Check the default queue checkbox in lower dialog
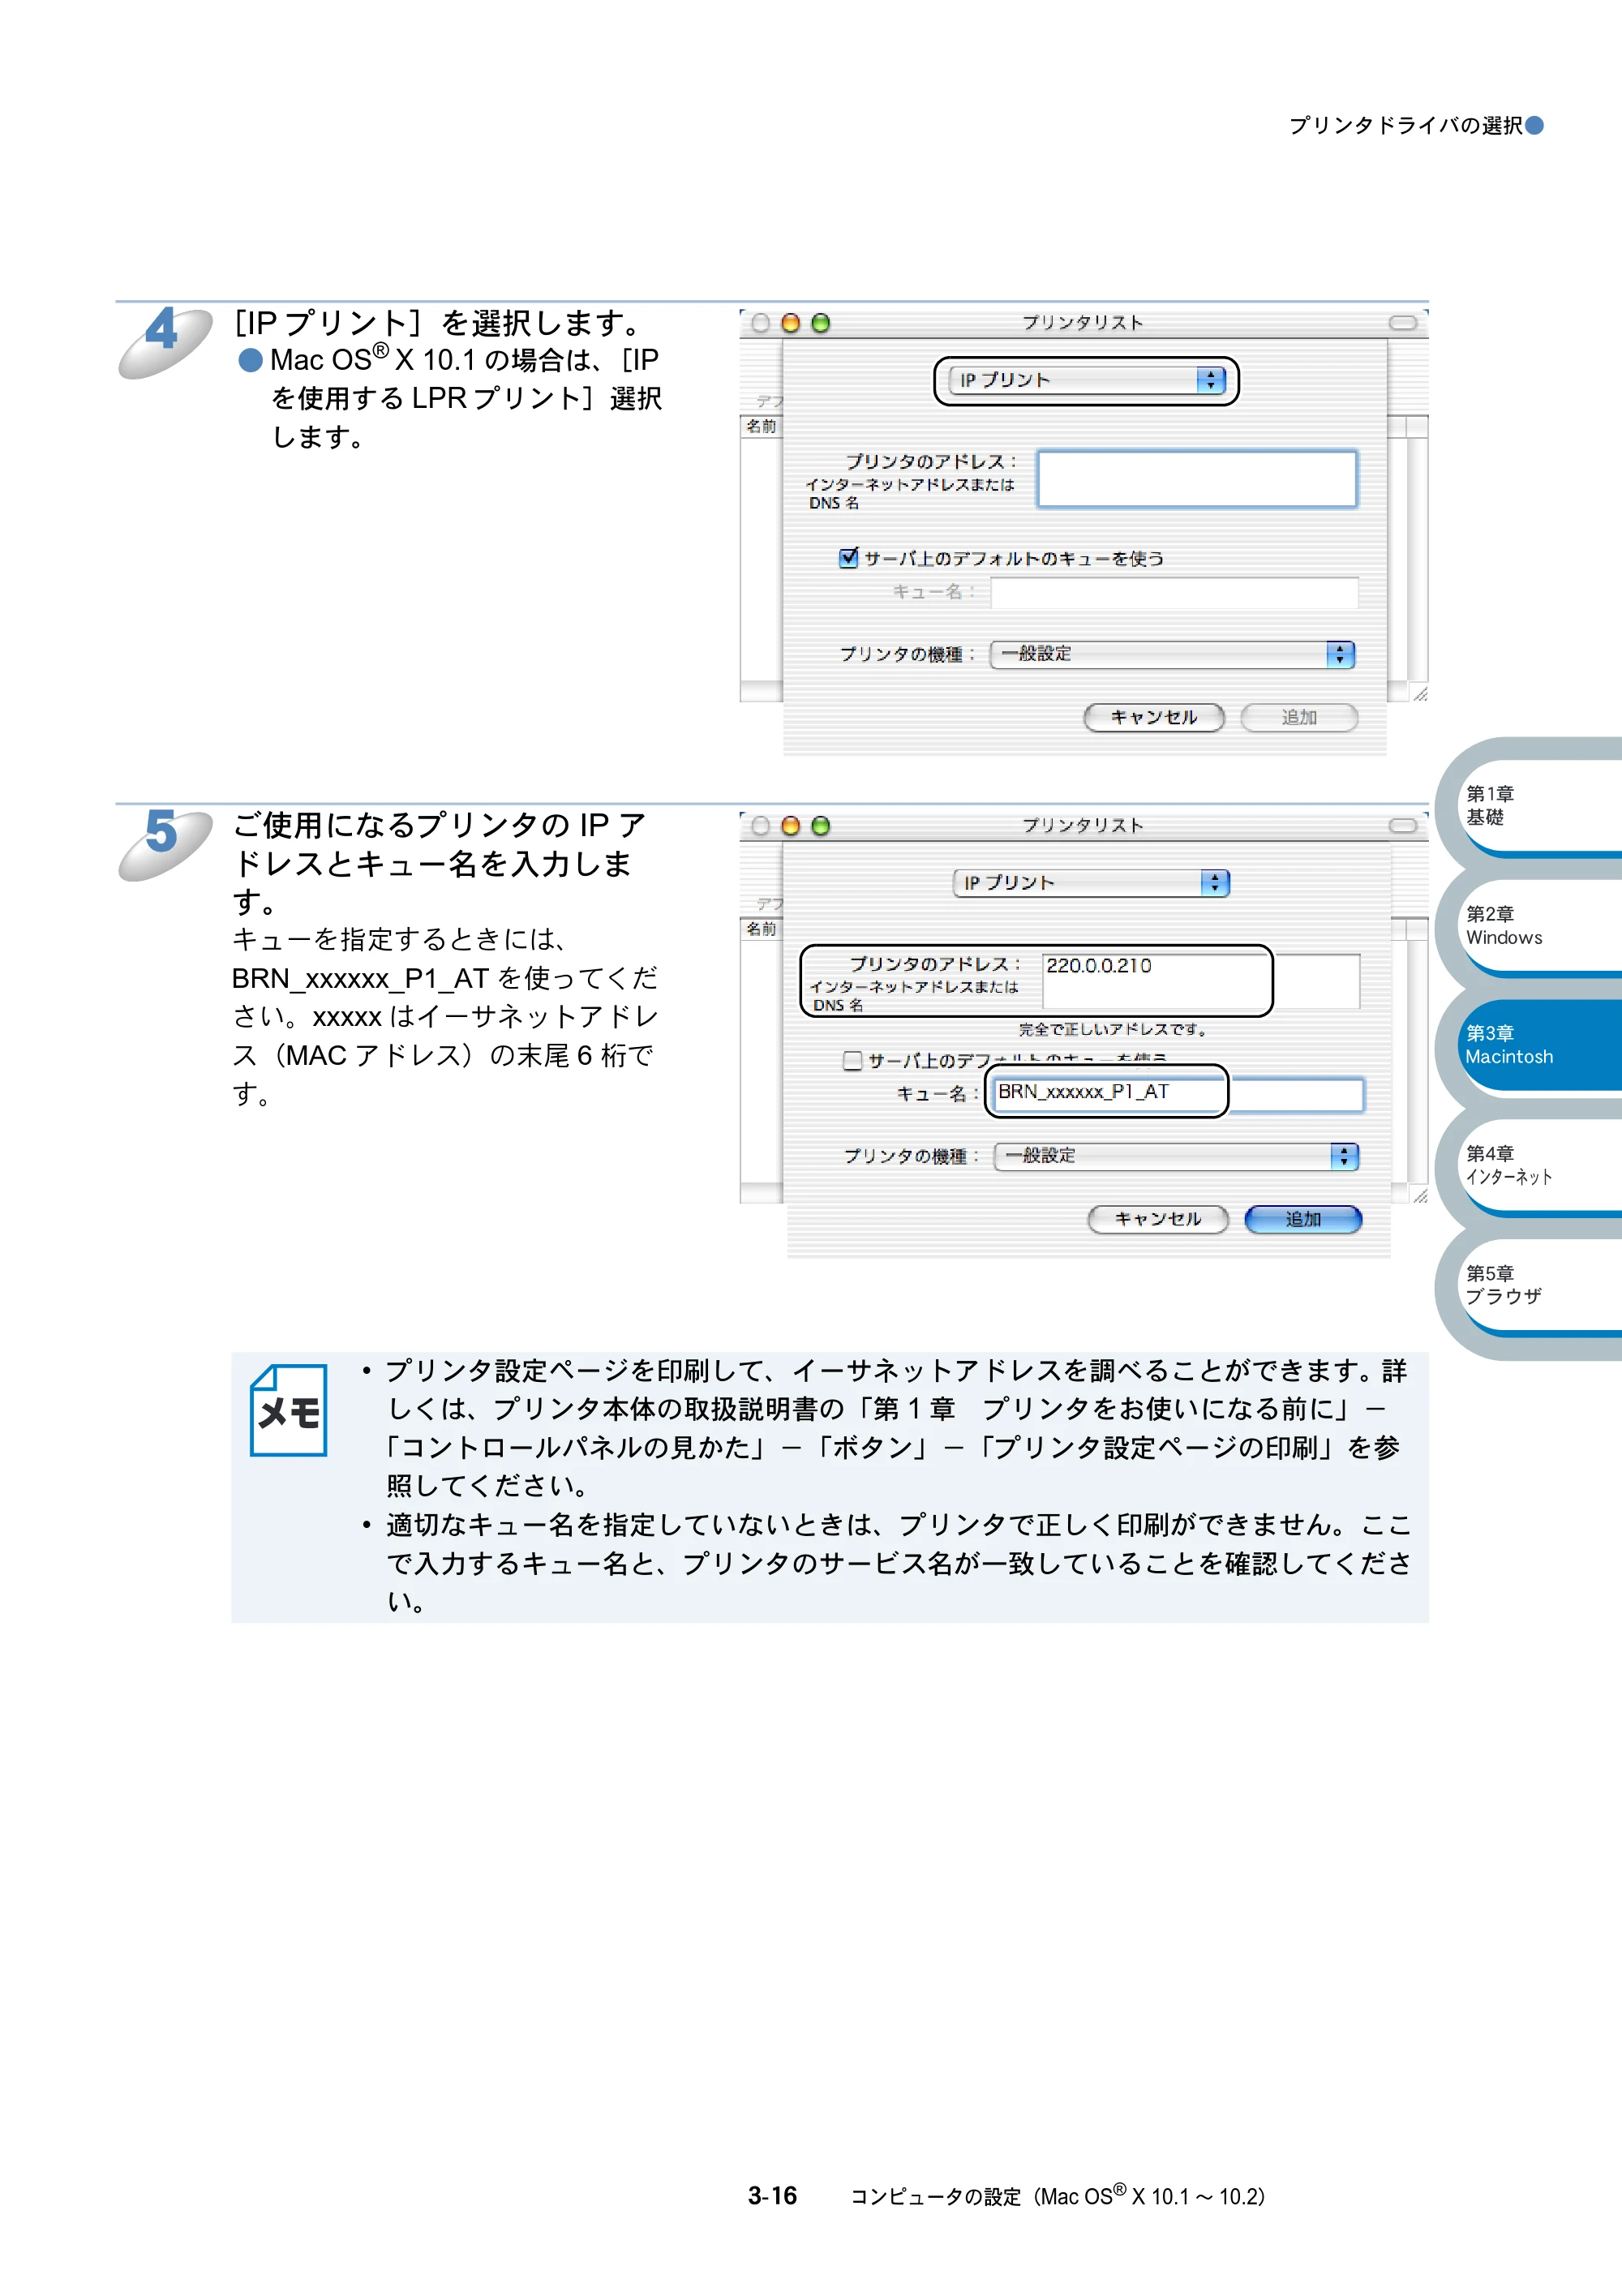 (x=853, y=1060)
